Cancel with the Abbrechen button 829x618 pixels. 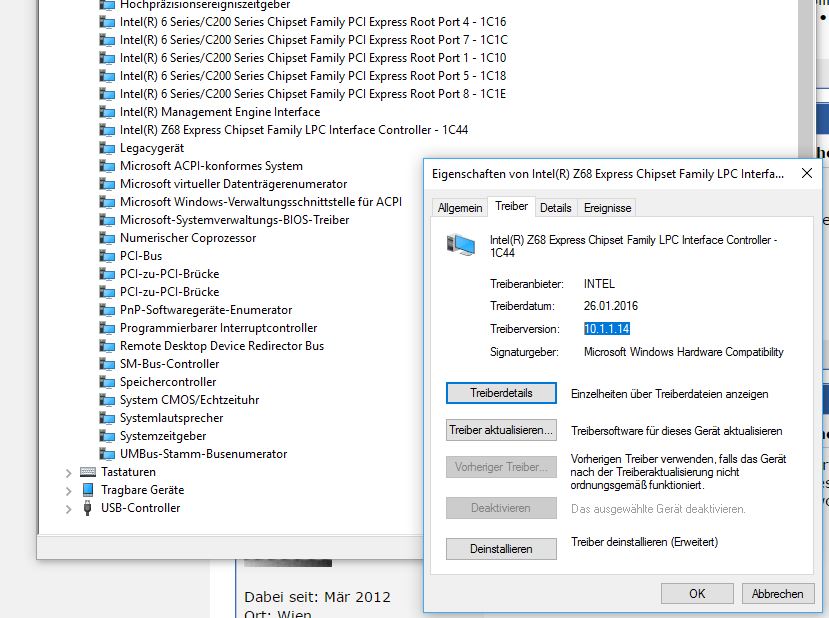click(x=777, y=594)
